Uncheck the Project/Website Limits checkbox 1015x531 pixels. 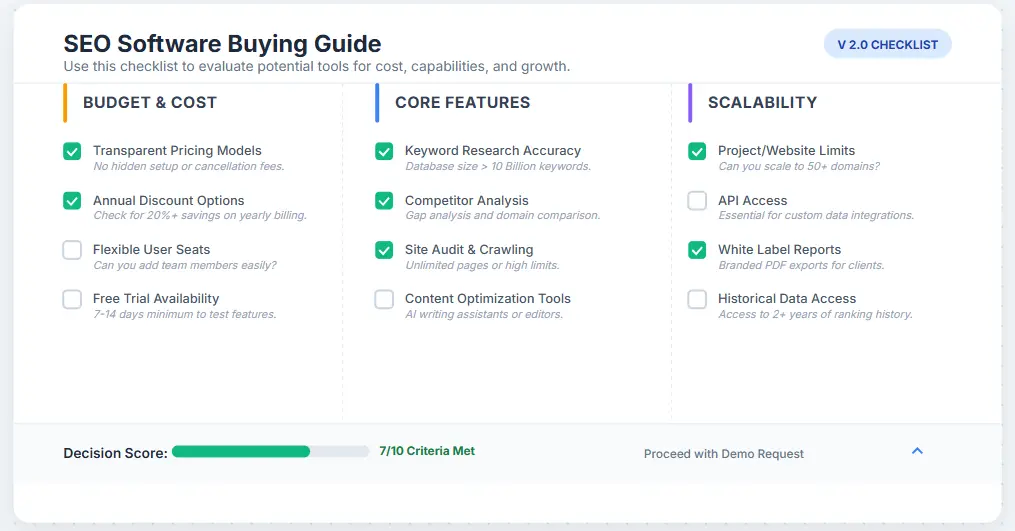[x=697, y=152]
